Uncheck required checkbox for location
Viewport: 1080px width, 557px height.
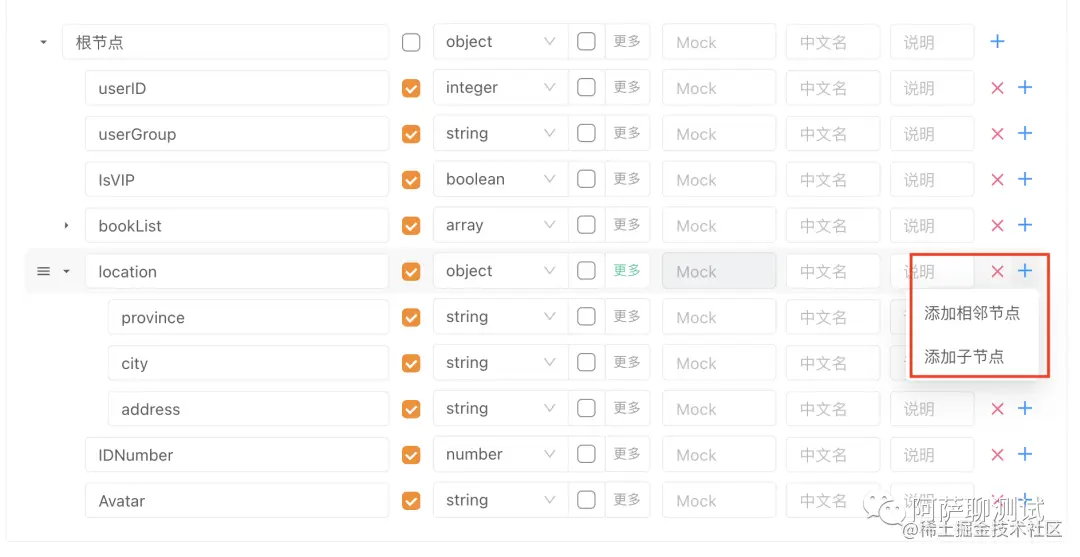(x=411, y=271)
